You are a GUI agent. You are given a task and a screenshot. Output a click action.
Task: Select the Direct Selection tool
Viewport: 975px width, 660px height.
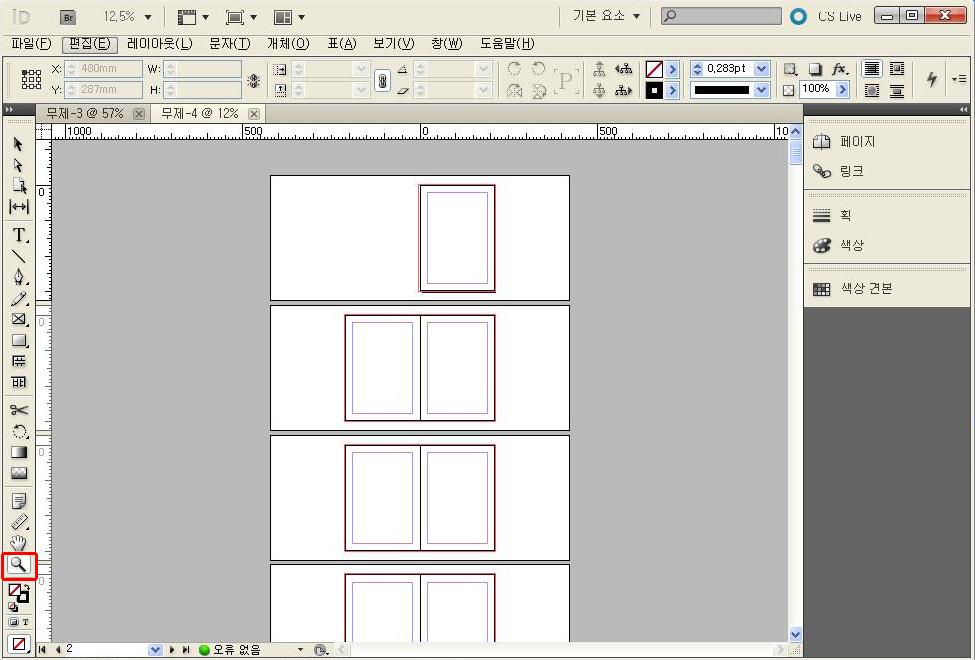click(19, 165)
